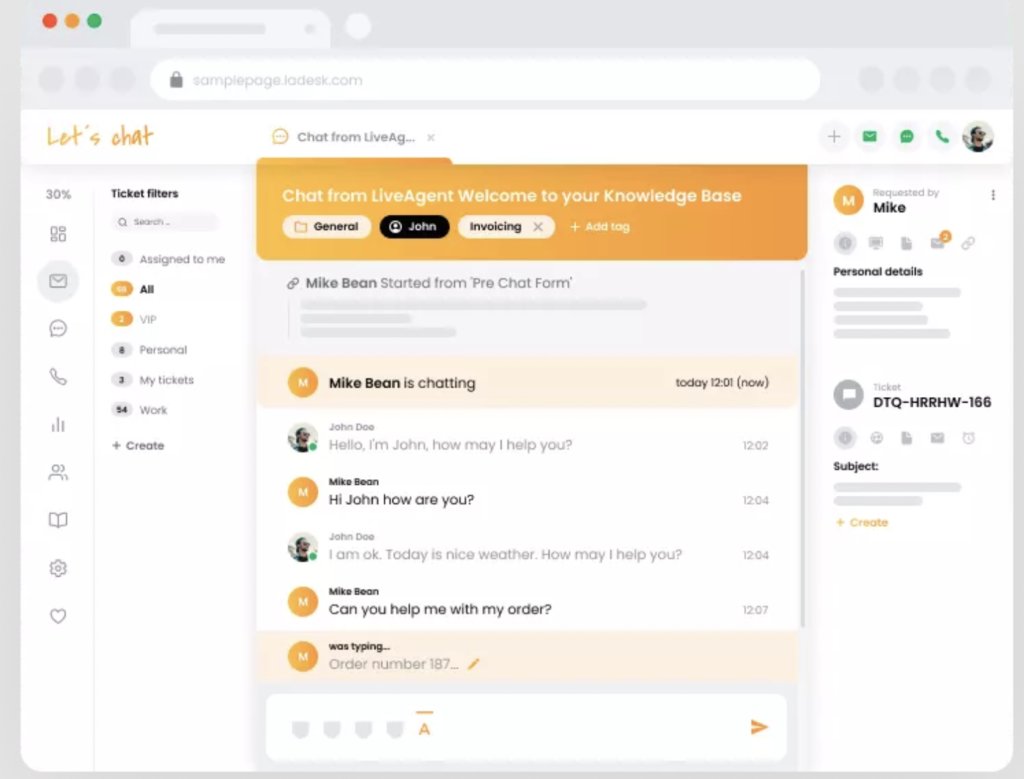The width and height of the screenshot is (1024, 779).
Task: Click the monitor icon in contact panel
Action: (876, 243)
